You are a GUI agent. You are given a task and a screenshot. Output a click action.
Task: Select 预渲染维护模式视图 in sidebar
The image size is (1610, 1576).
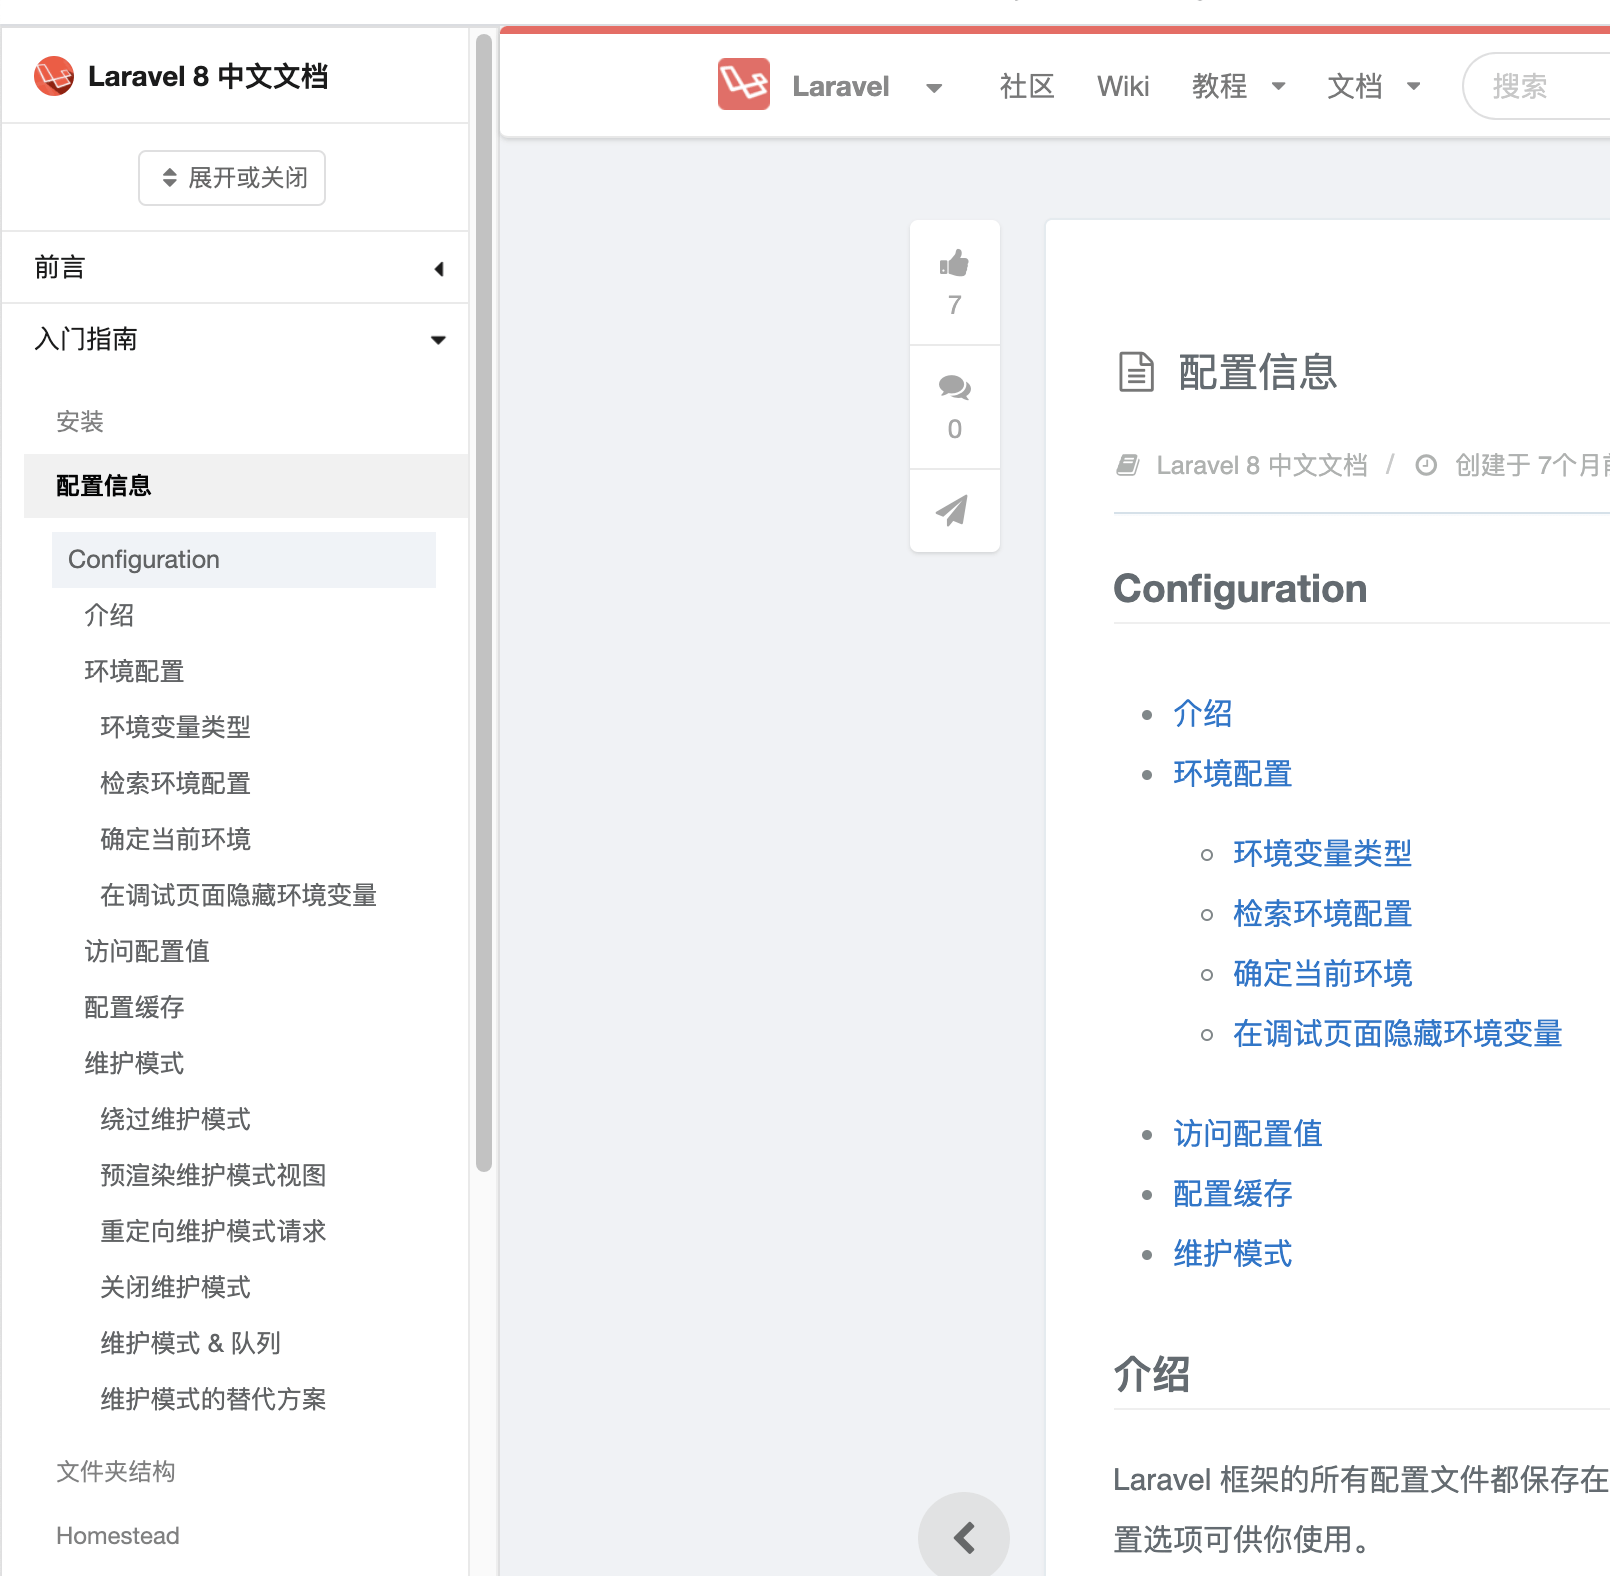[213, 1175]
